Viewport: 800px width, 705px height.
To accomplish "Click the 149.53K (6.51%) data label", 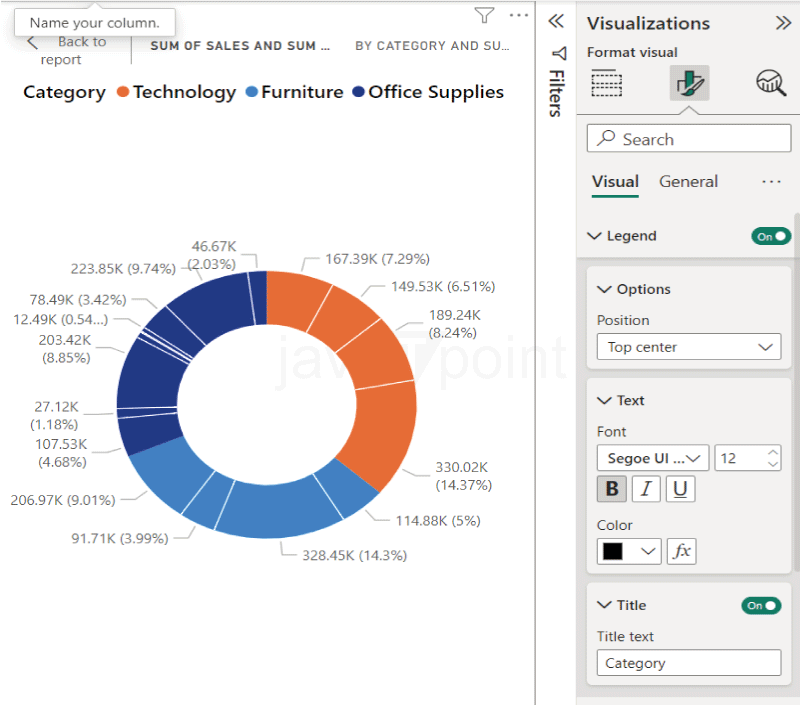I will pos(443,287).
